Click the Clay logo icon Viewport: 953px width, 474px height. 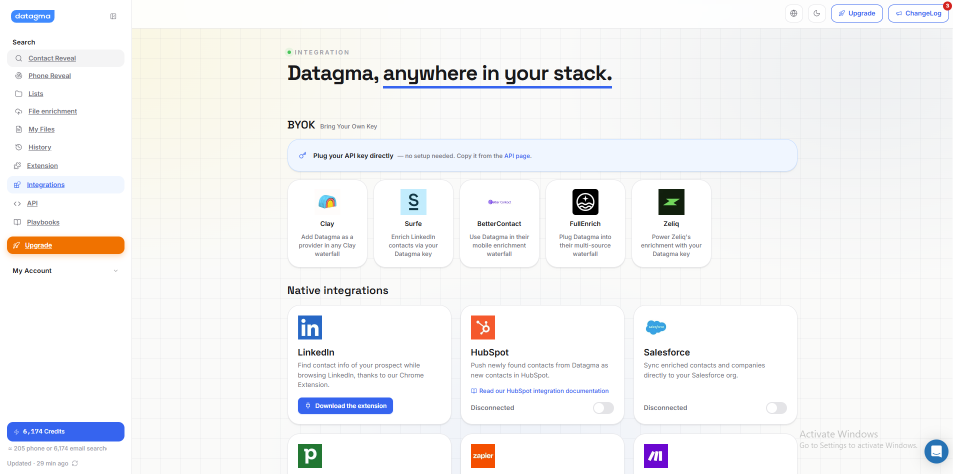click(x=327, y=202)
